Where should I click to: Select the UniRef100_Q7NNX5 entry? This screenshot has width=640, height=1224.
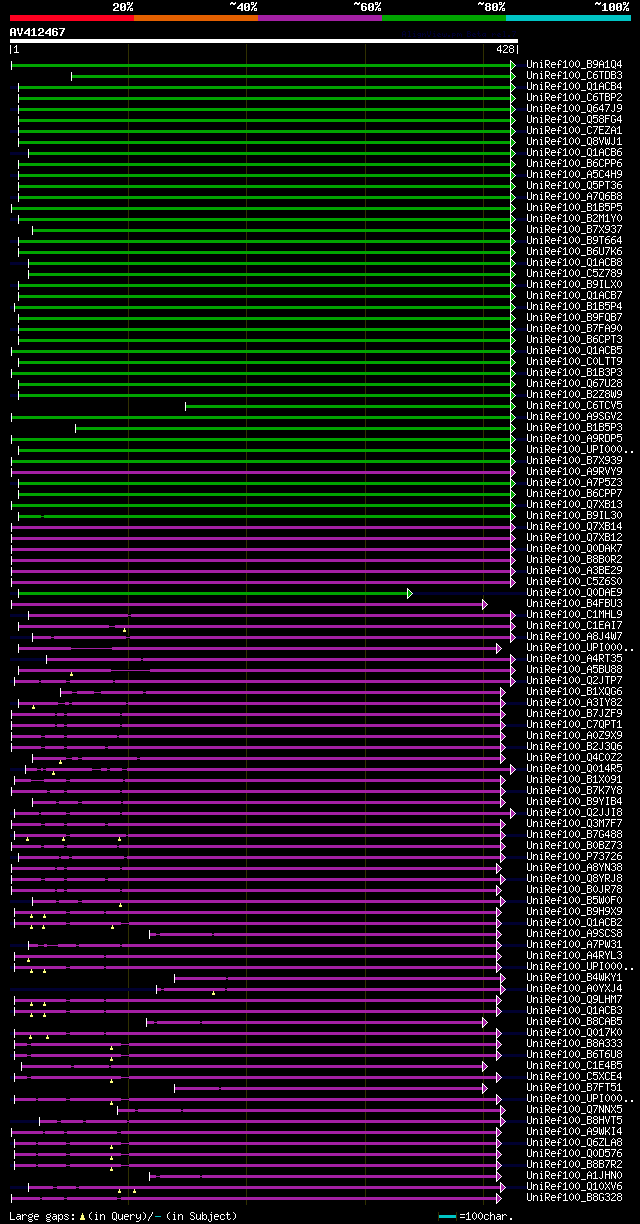574,1109
